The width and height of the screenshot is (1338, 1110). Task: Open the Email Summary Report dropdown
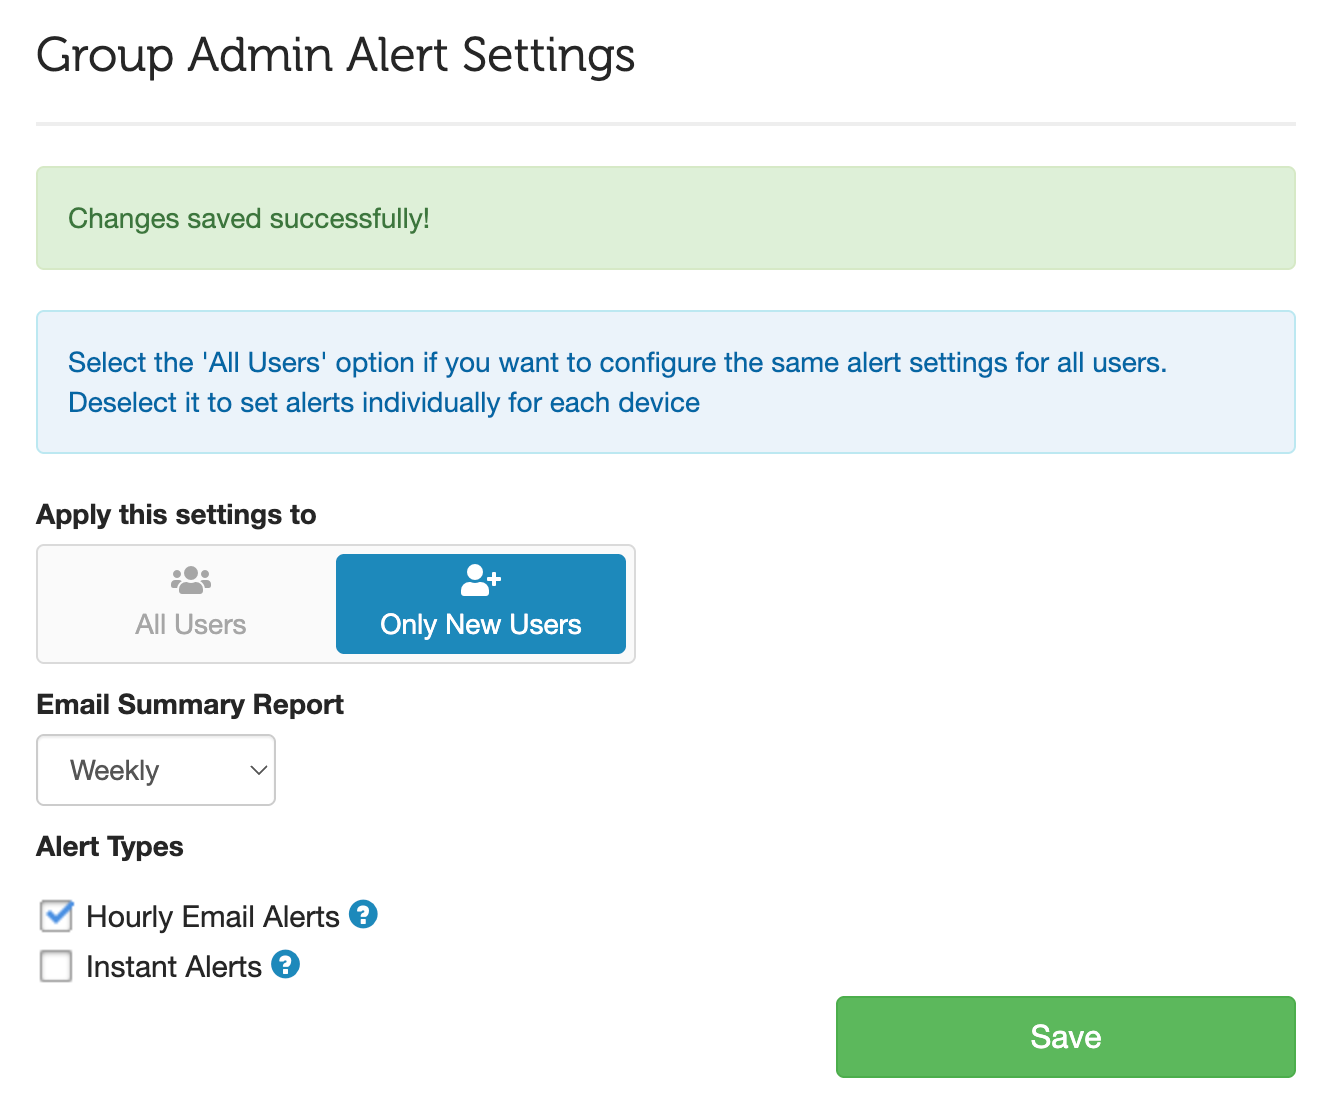155,770
